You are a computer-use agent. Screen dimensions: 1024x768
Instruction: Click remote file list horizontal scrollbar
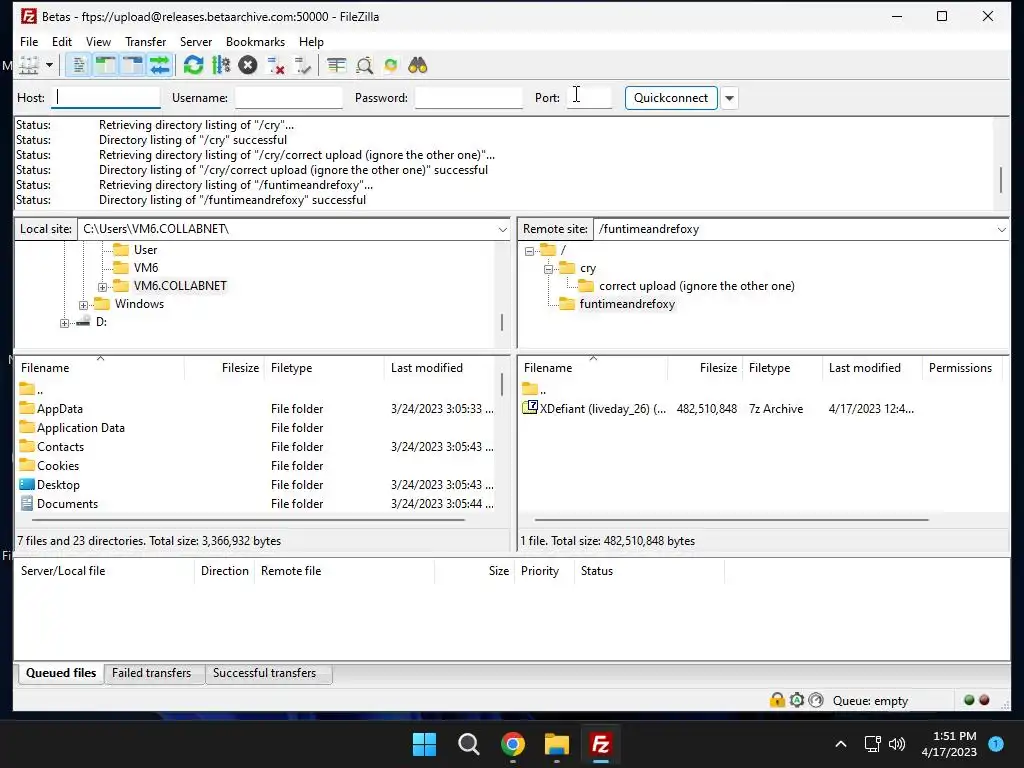tap(731, 520)
